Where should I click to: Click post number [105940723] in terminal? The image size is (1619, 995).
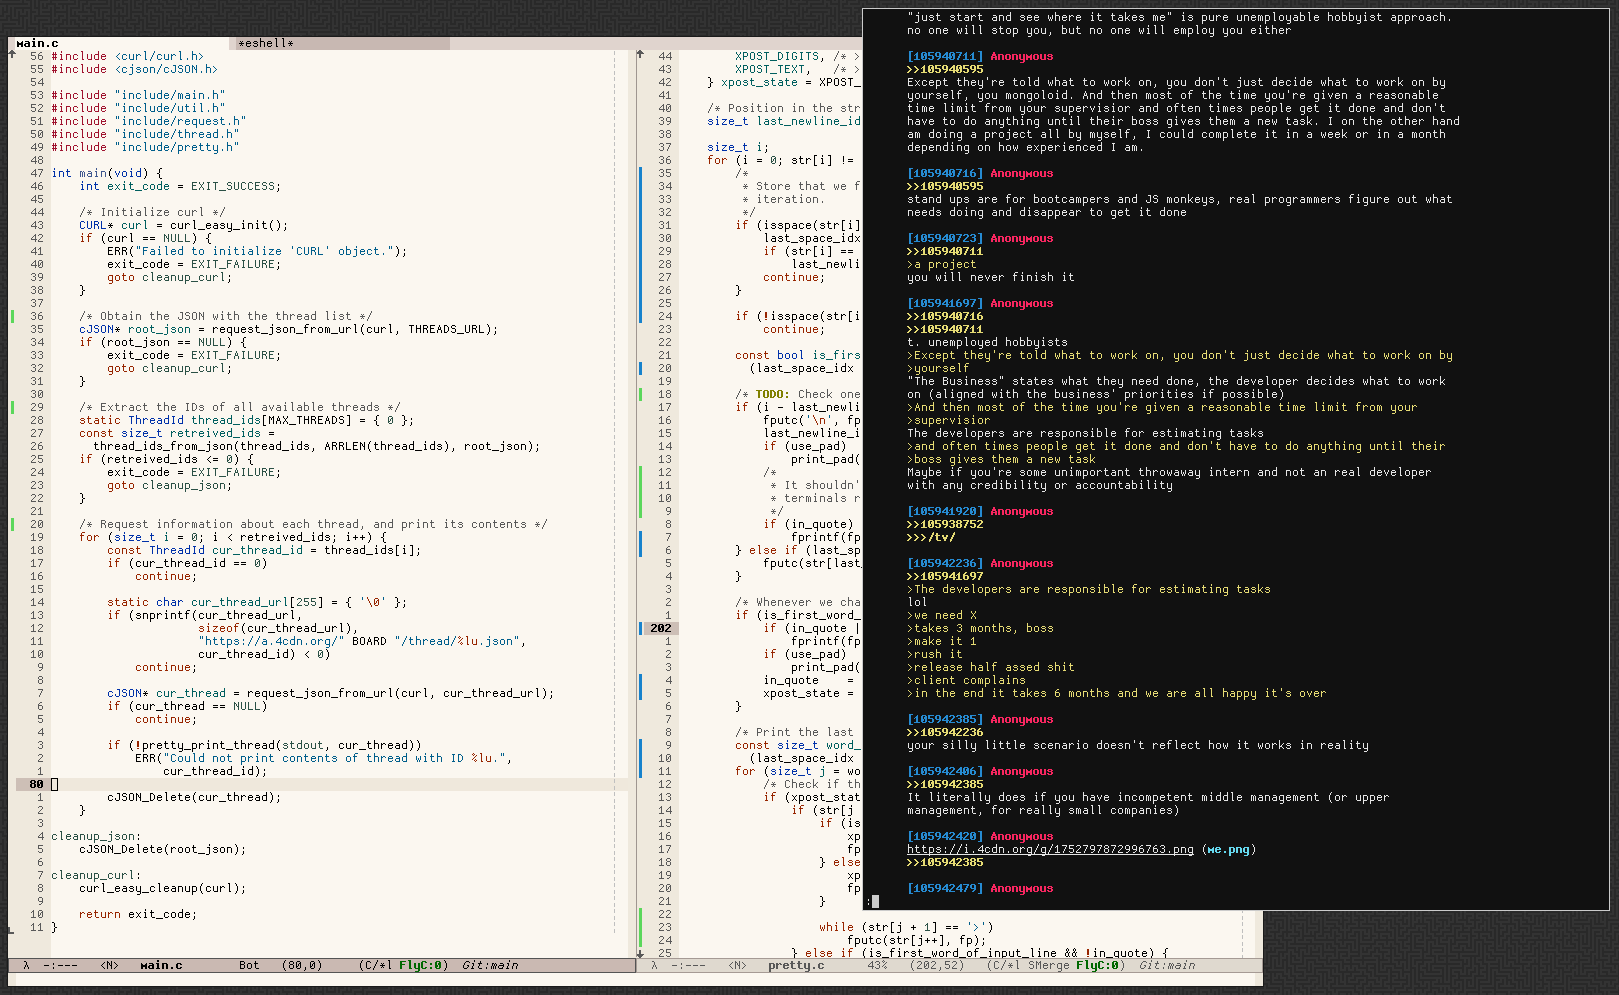[945, 238]
